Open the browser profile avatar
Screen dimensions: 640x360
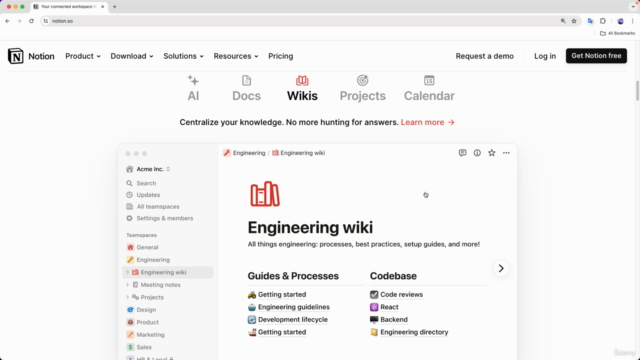(x=620, y=21)
